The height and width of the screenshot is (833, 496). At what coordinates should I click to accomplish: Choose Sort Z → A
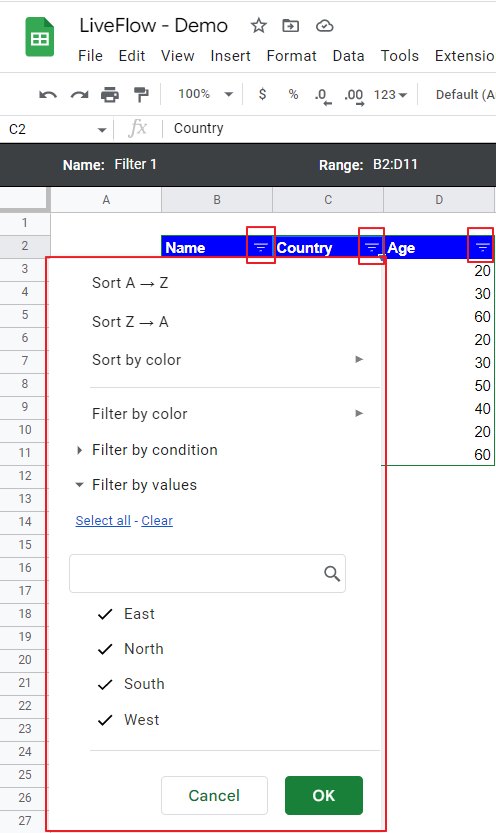click(130, 321)
